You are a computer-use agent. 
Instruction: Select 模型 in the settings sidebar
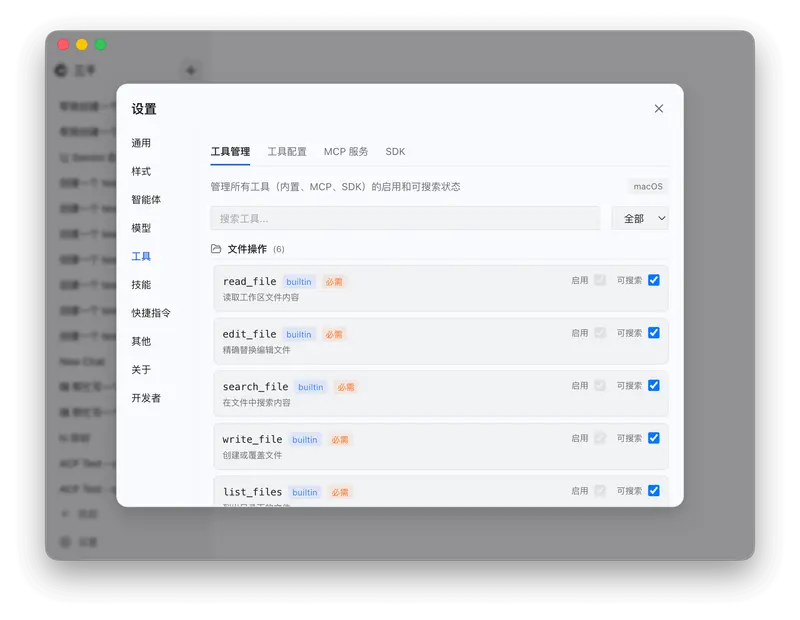(x=140, y=227)
